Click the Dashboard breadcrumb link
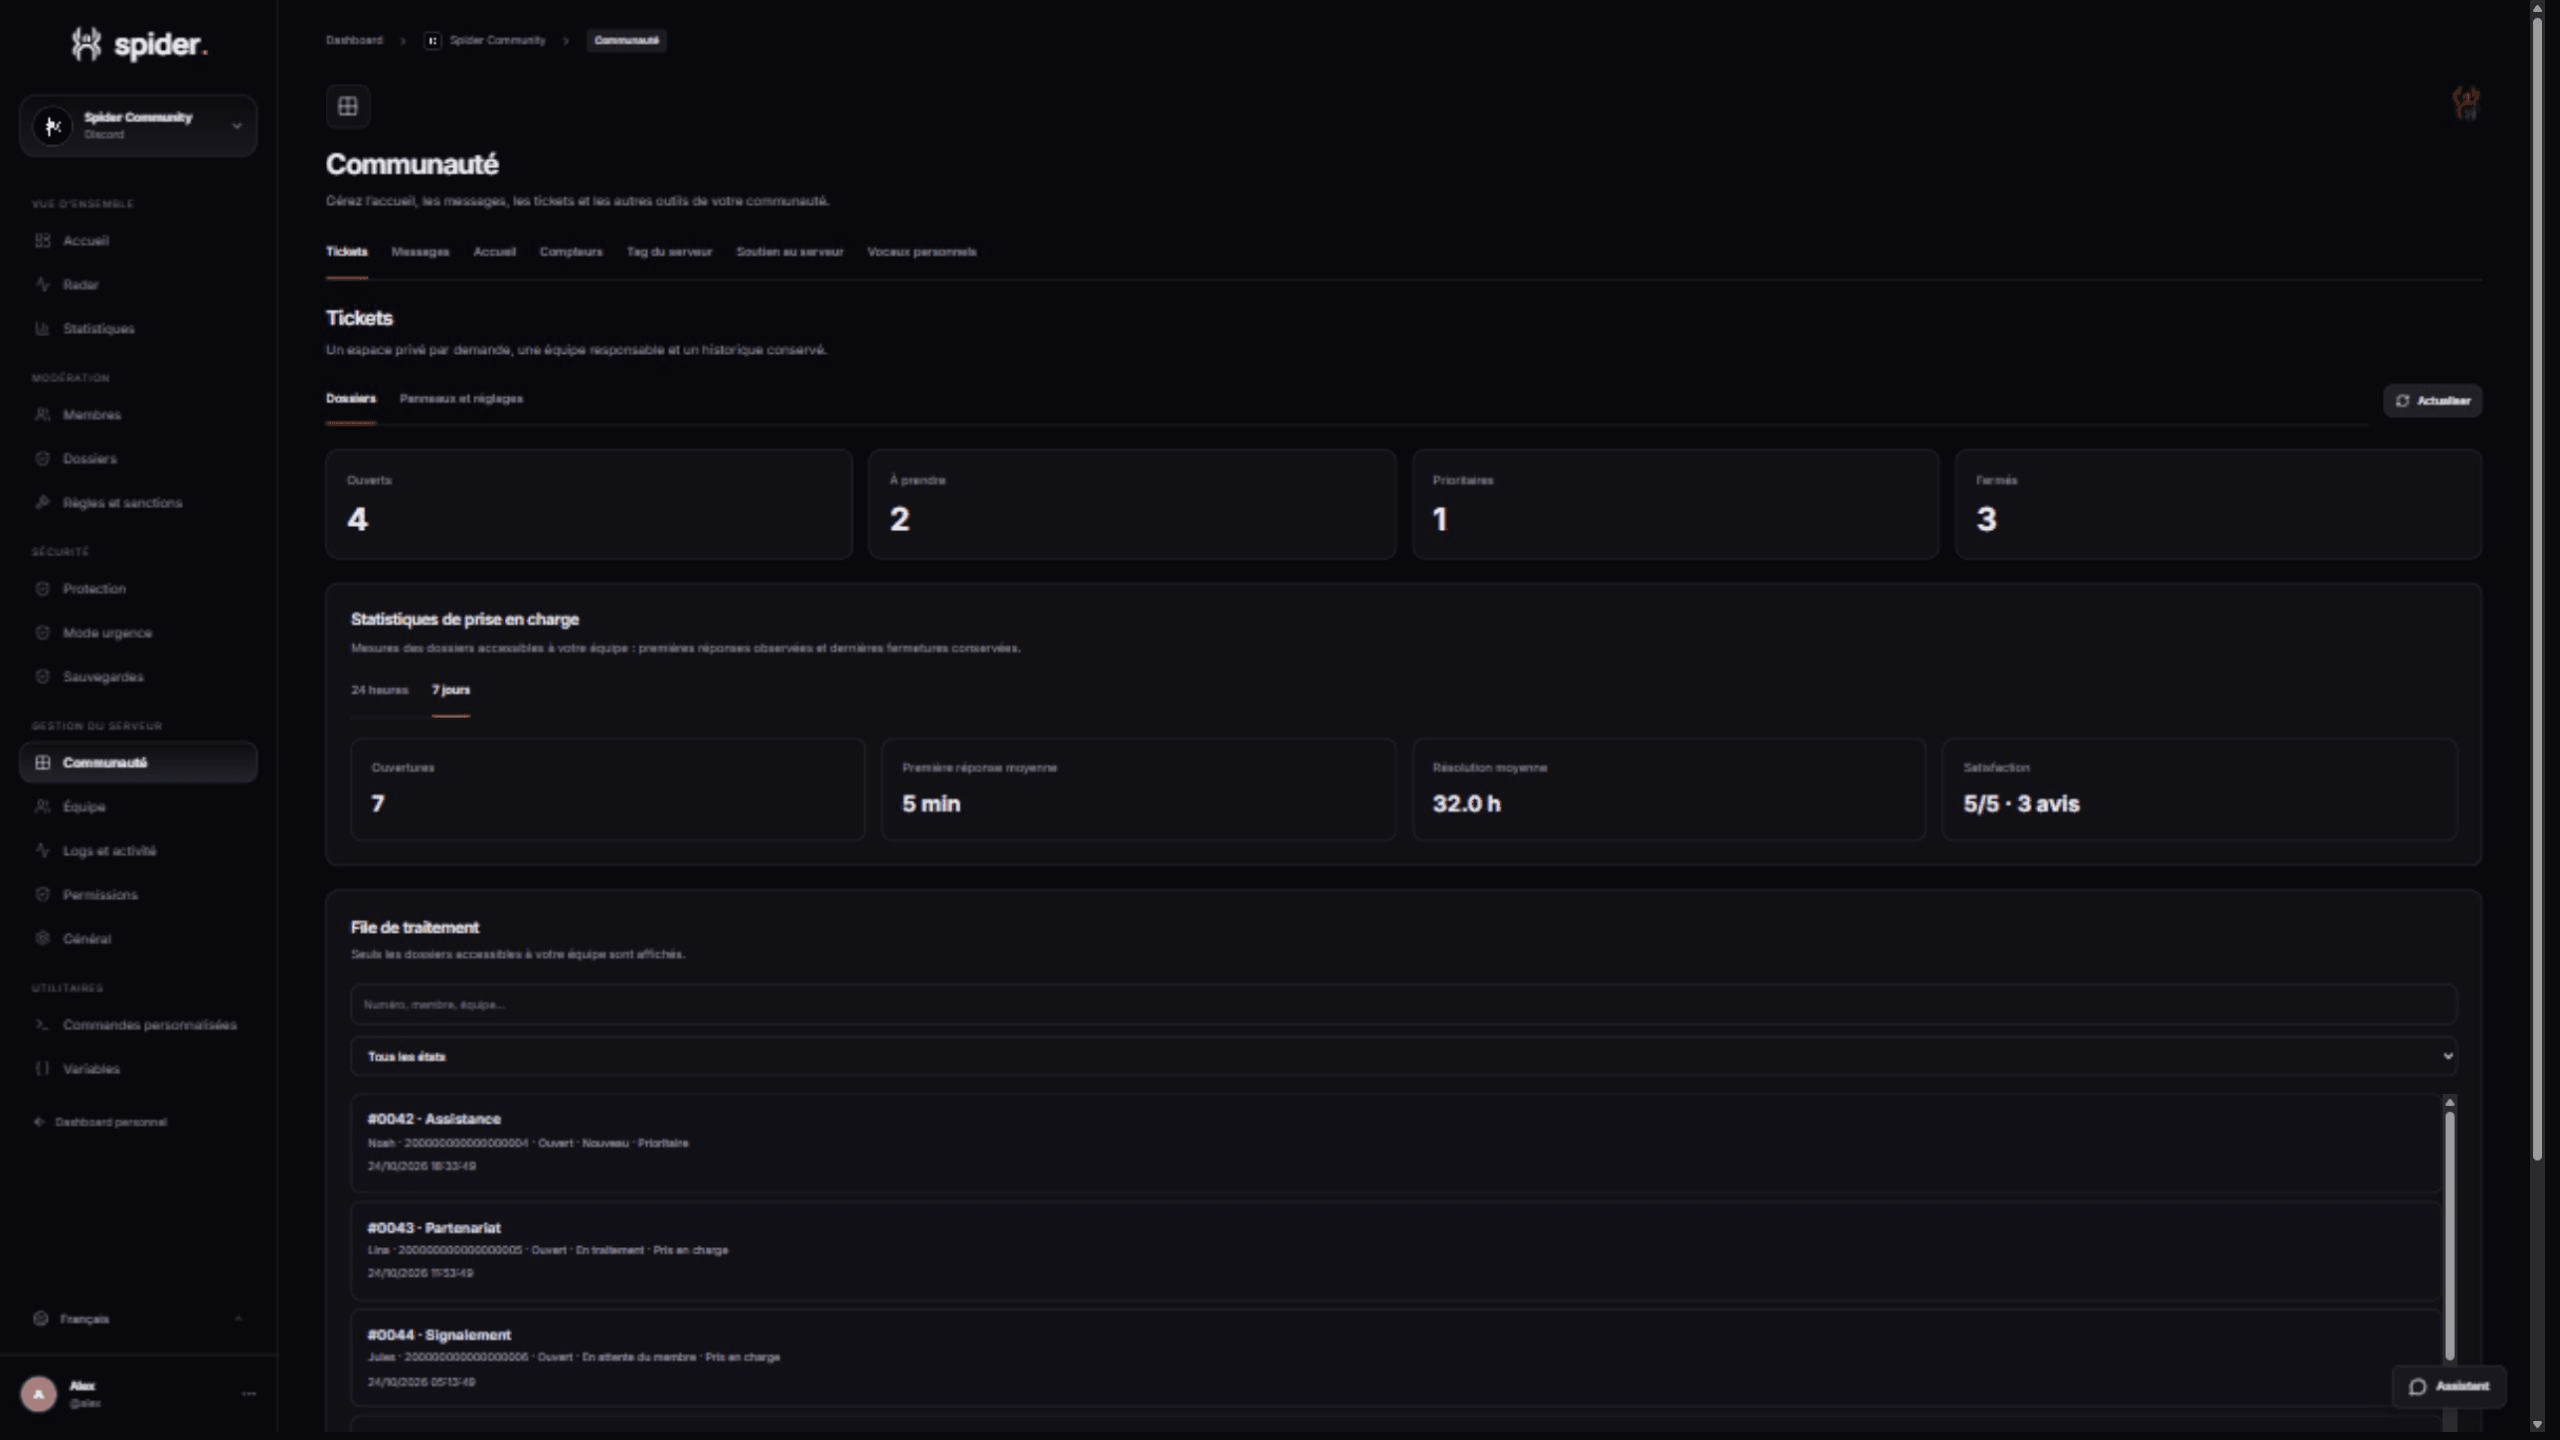Screen dimensions: 2560x1440 tap(354, 40)
